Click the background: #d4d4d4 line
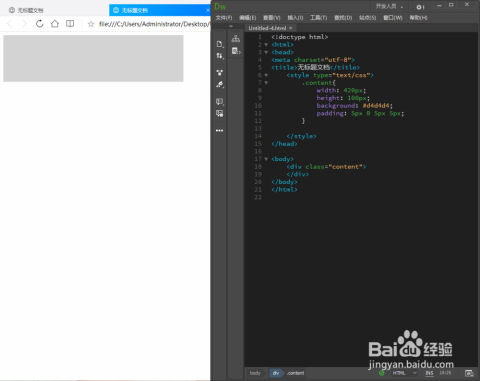Viewport: 480px width, 381px height. [x=355, y=106]
